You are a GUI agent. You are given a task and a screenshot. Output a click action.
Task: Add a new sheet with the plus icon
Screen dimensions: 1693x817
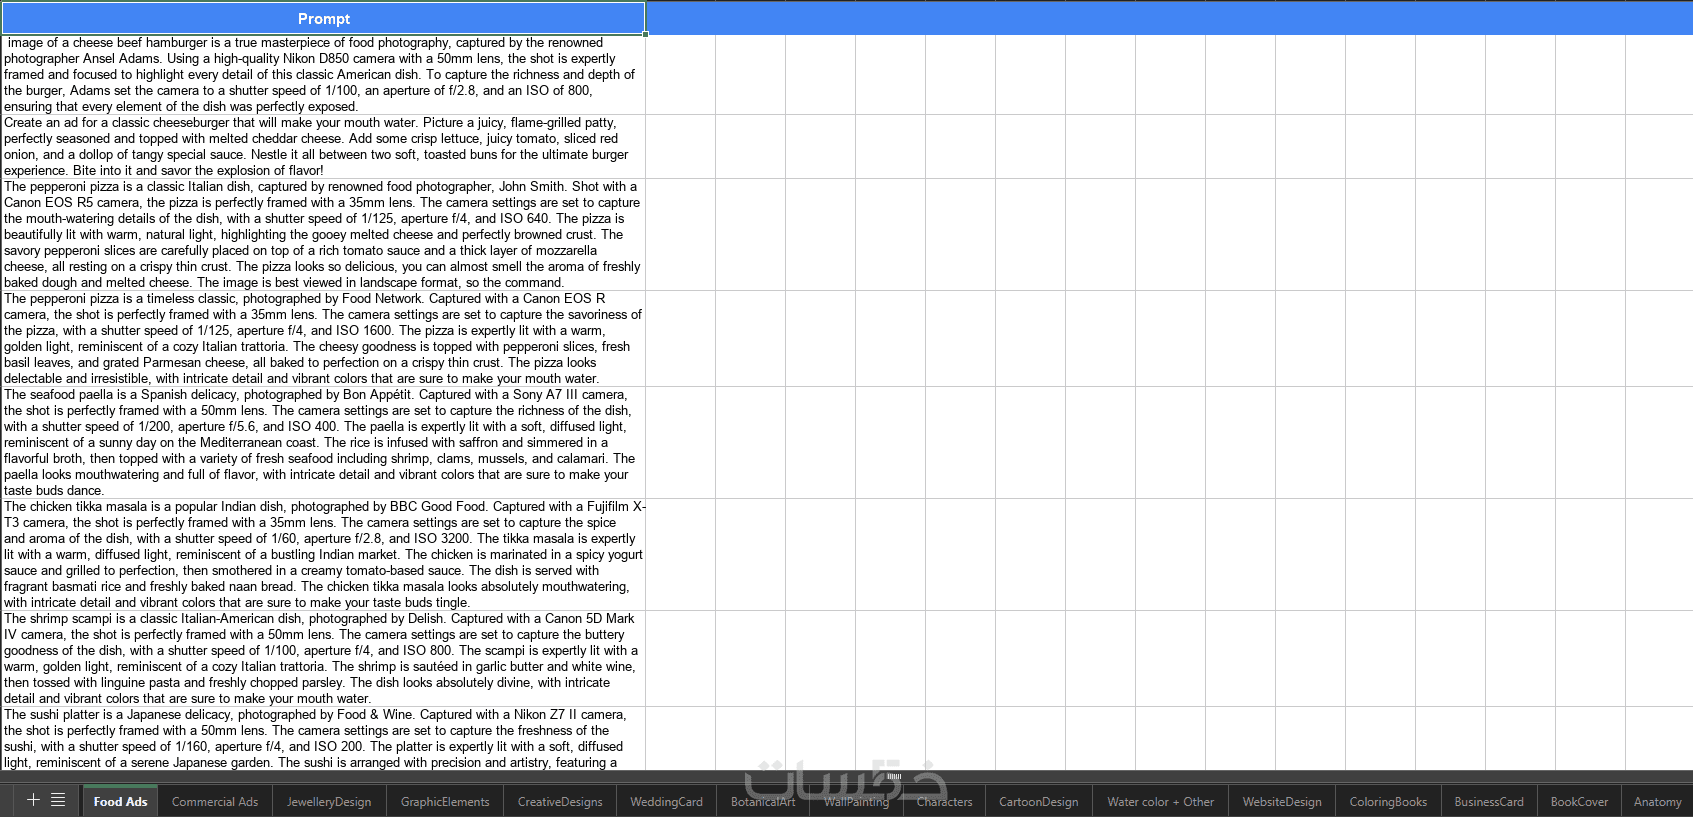33,800
